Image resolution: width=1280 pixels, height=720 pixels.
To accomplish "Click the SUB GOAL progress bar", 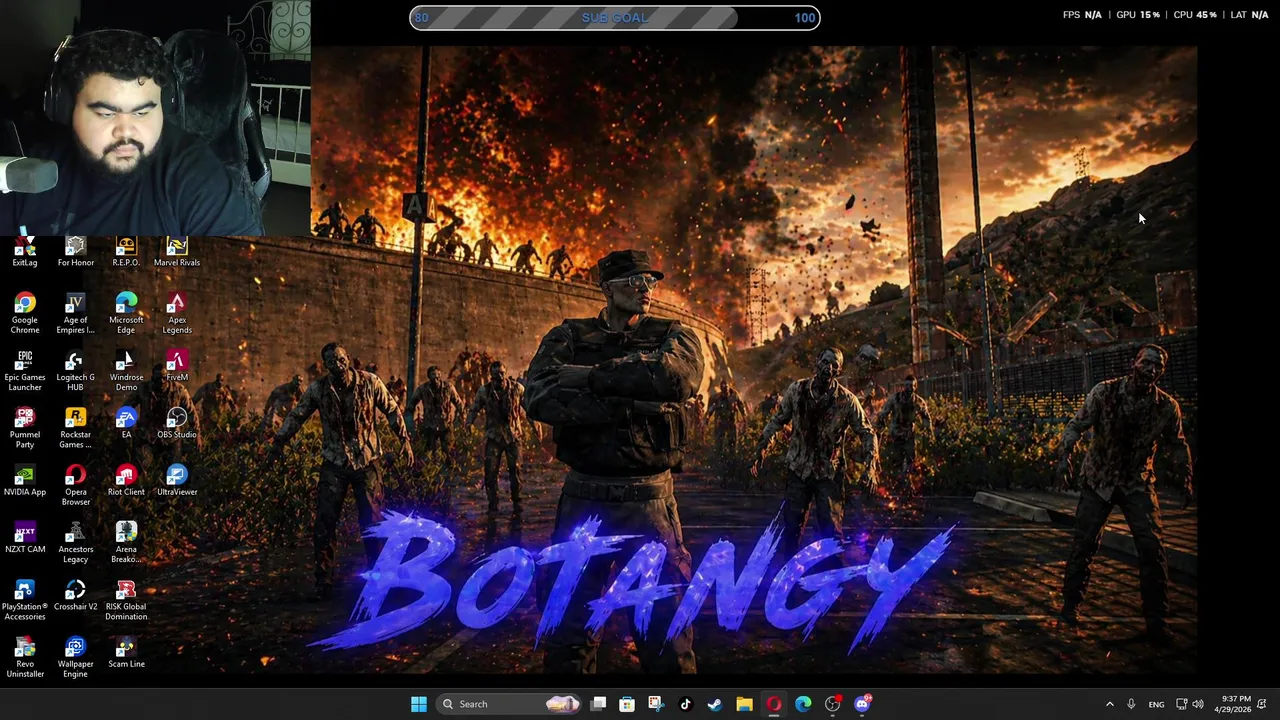I will [x=615, y=17].
